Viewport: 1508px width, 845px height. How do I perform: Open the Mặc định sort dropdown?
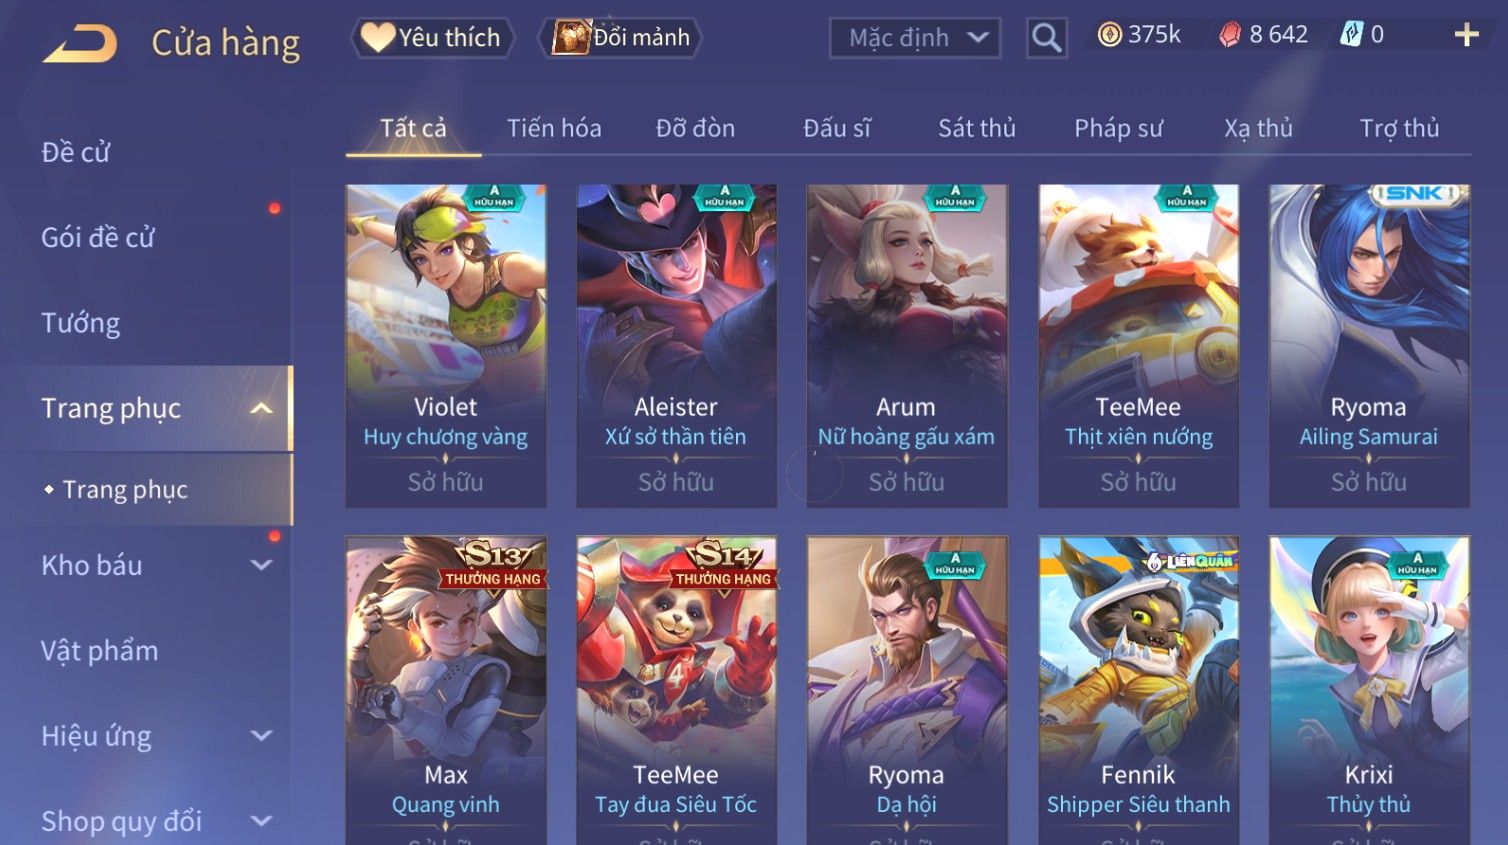coord(915,38)
